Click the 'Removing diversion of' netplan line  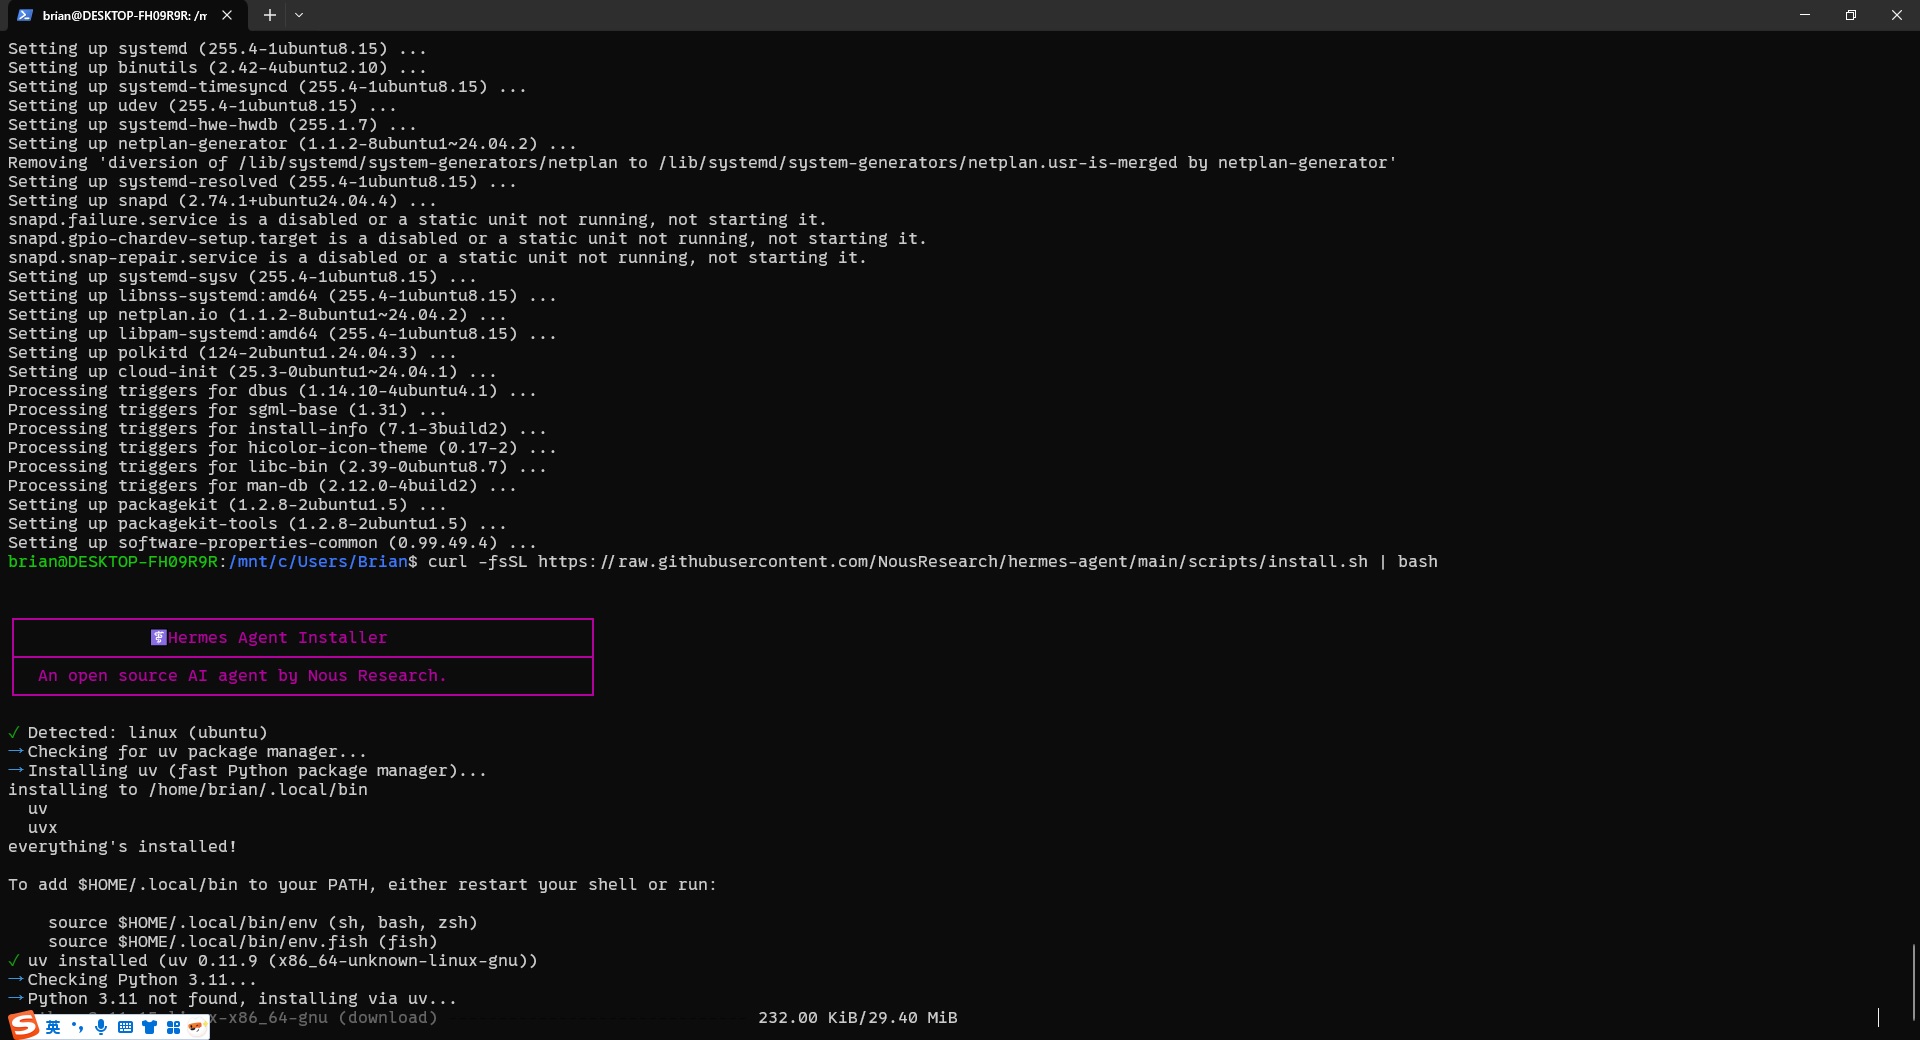pos(703,163)
